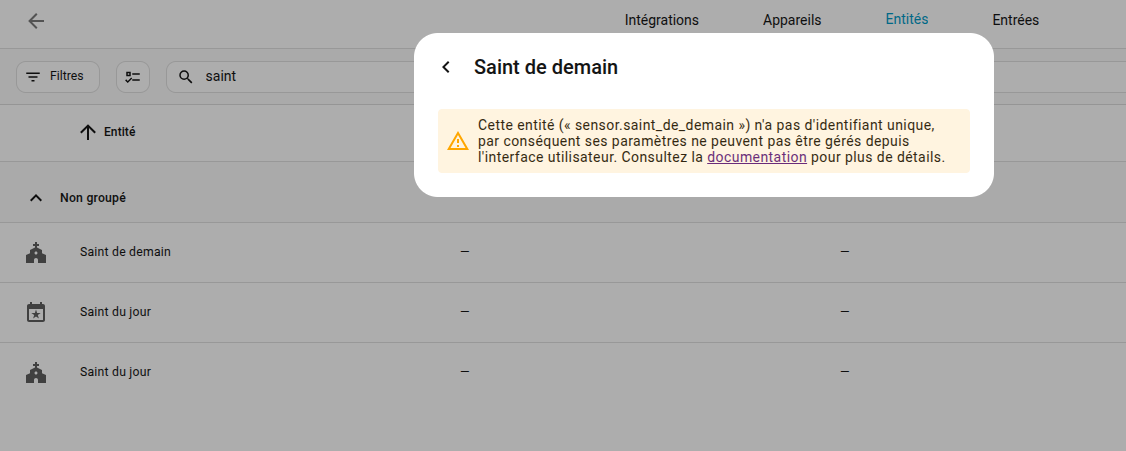The width and height of the screenshot is (1126, 451).
Task: Click the calendar star icon for Saint du jour
Action: 36,312
